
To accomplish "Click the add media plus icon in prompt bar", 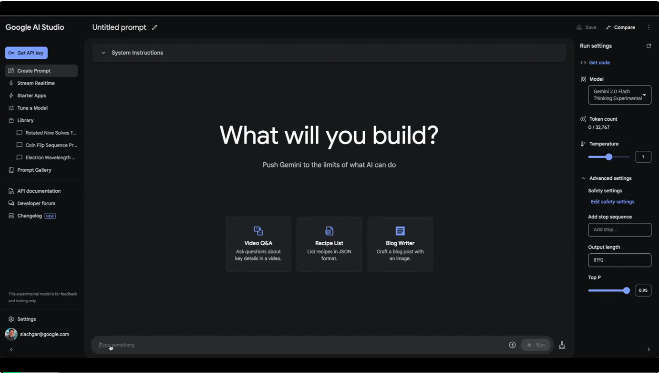I will click(512, 345).
